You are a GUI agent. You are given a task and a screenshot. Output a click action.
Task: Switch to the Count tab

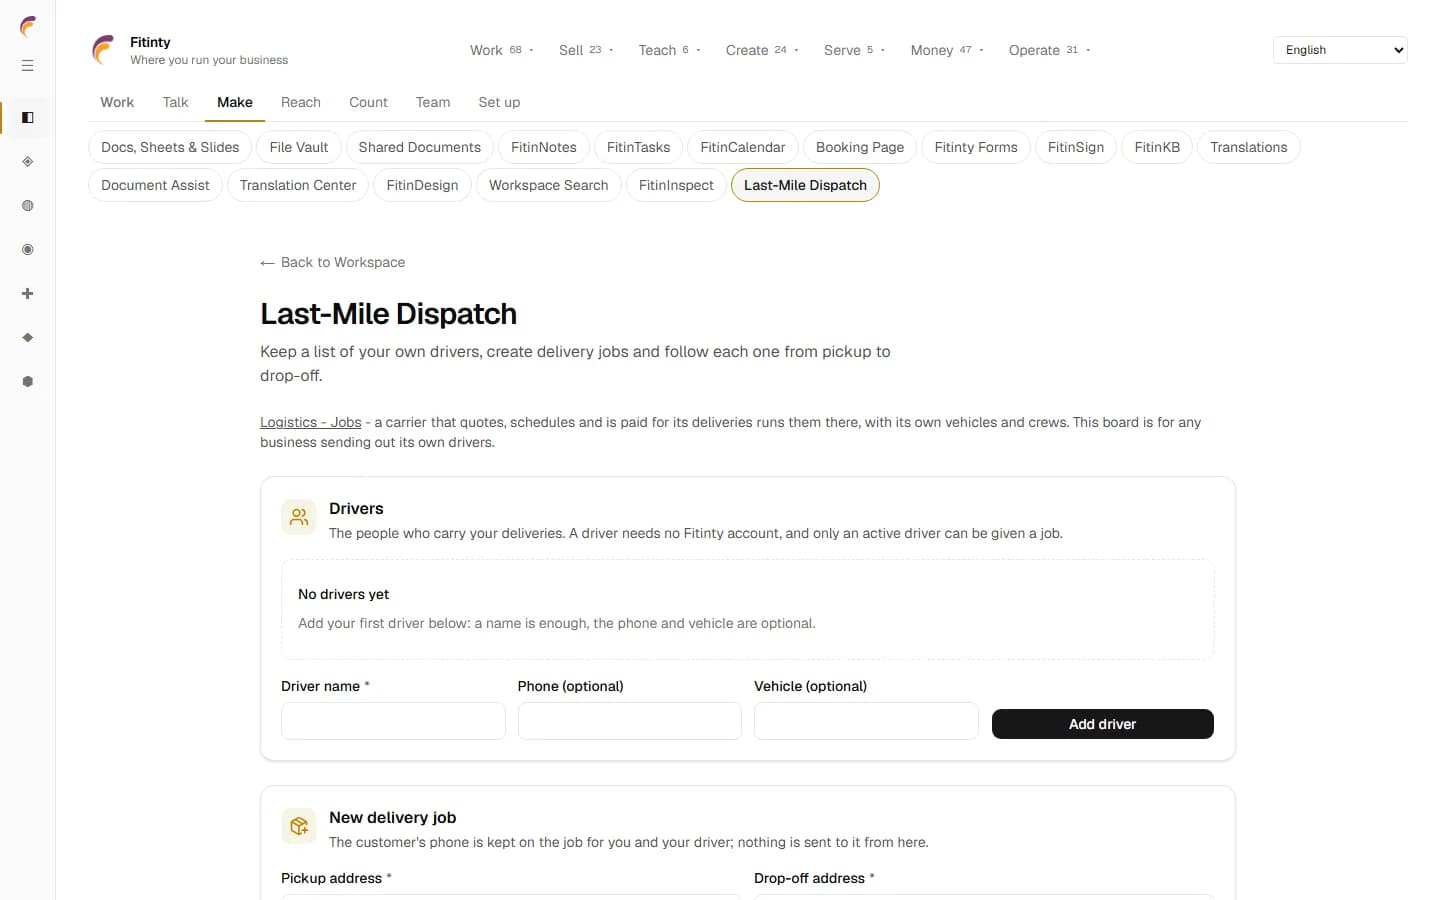(368, 102)
